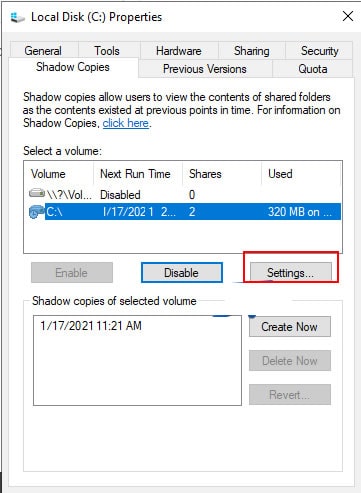Click the grayed-out Enable button
361x493 pixels.
(72, 273)
